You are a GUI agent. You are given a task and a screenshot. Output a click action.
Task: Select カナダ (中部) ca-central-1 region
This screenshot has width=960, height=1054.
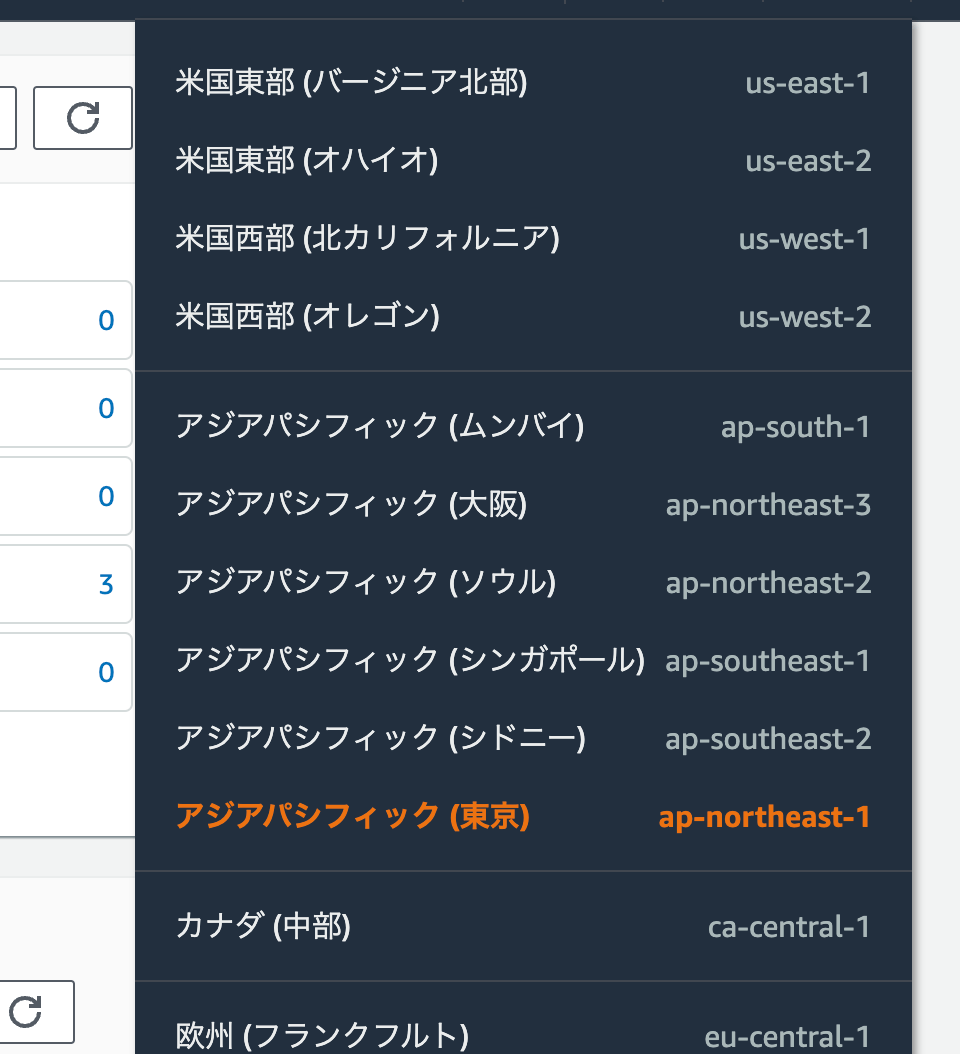(x=523, y=927)
